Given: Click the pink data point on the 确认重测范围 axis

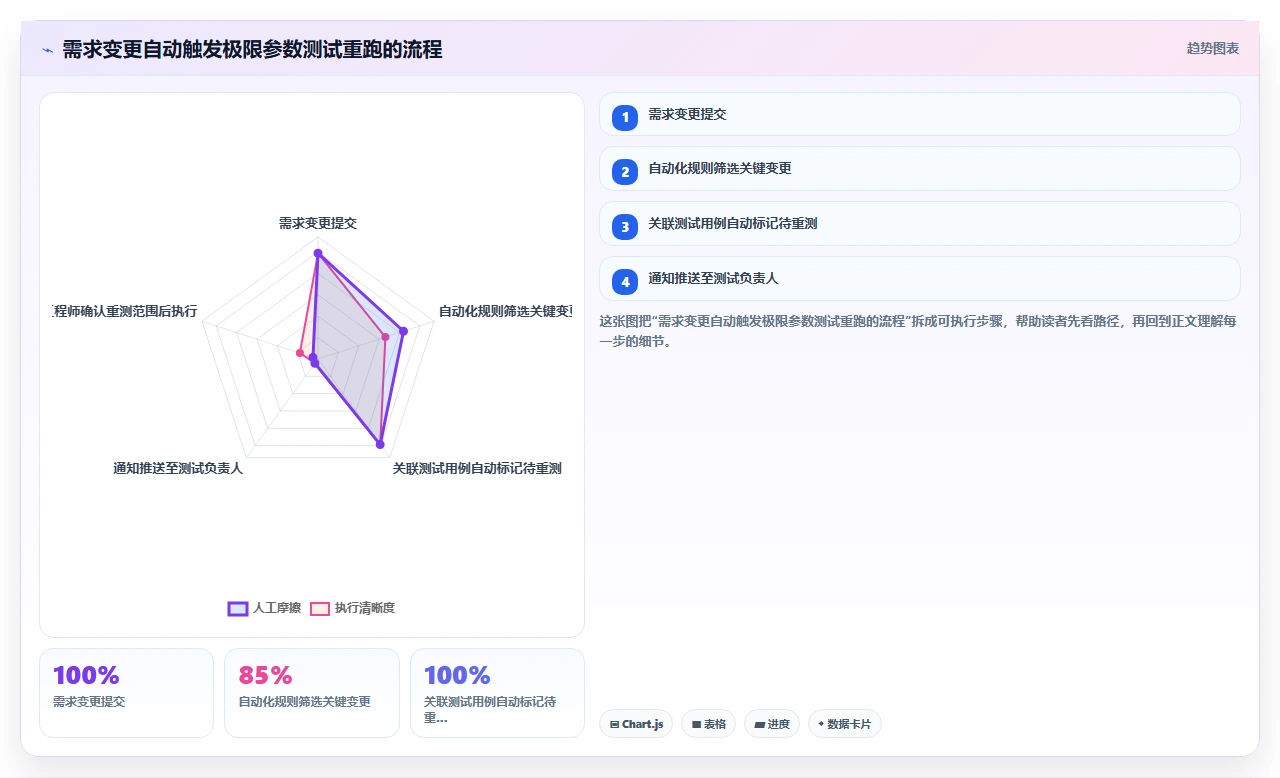Looking at the screenshot, I should 299,352.
